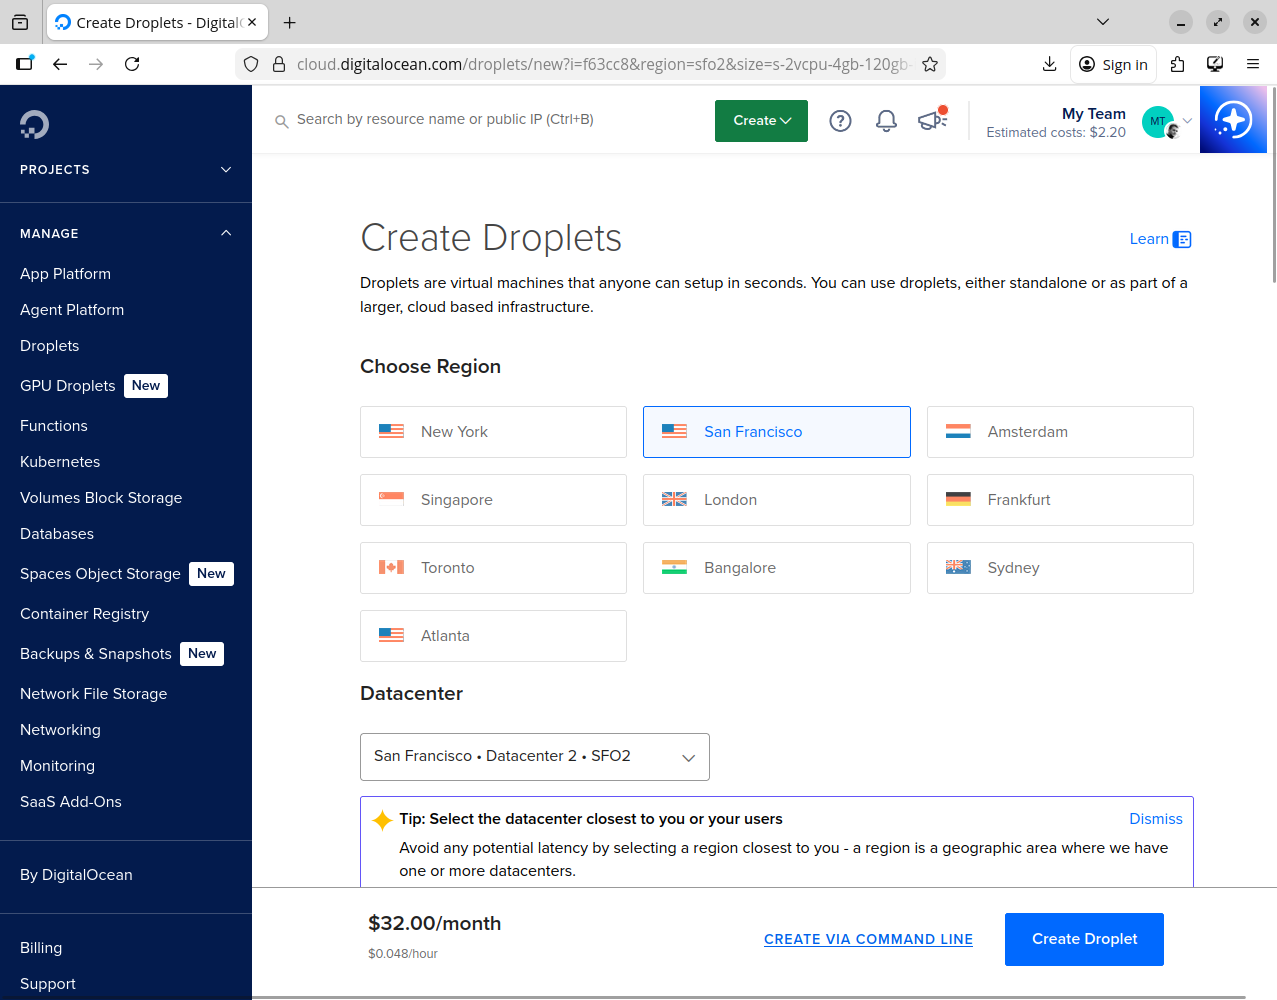Click the DigitalOcean logo in sidebar
The width and height of the screenshot is (1277, 1000).
(34, 124)
